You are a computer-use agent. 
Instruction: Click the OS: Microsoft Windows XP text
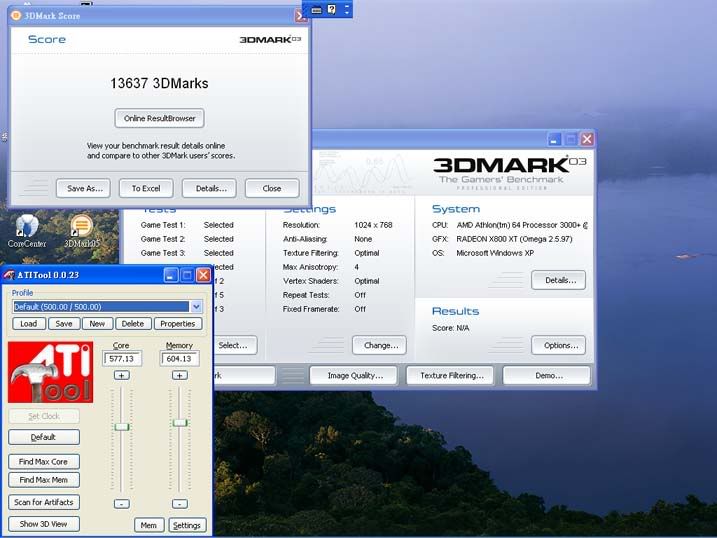(483, 253)
